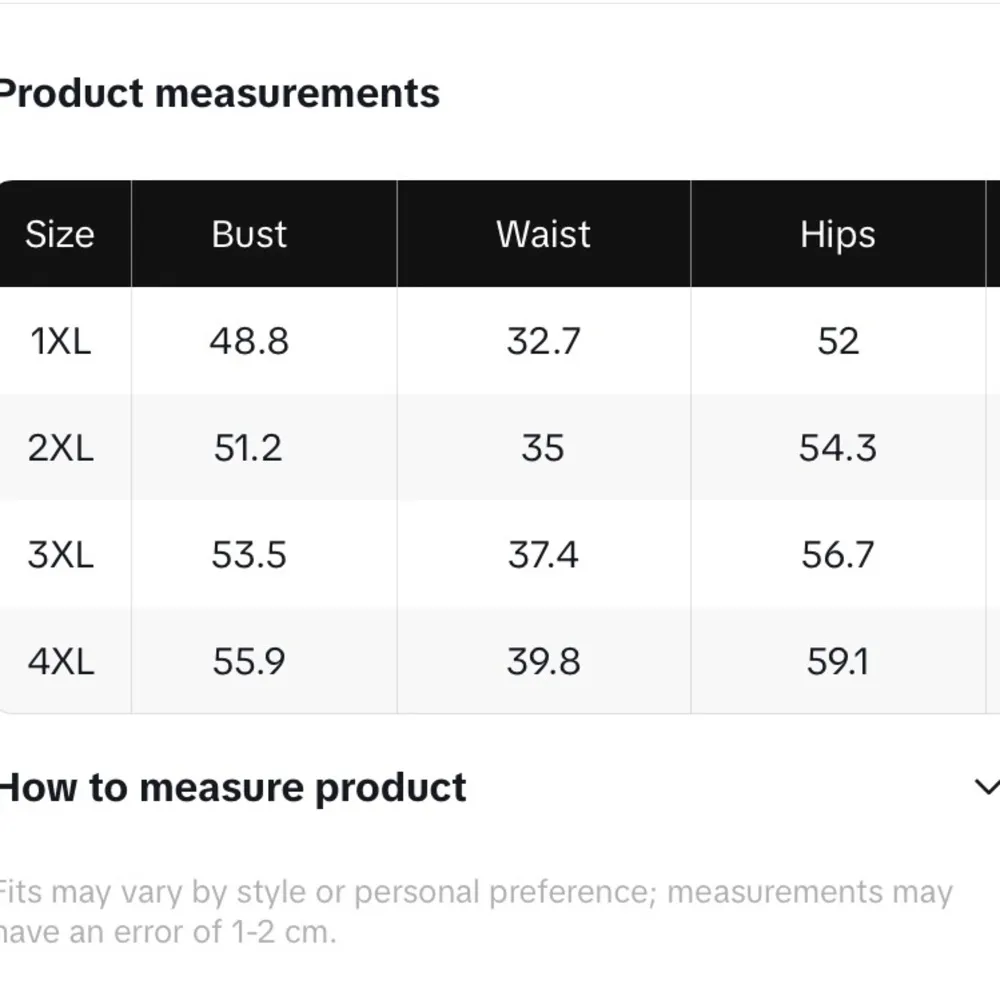Expand the How to measure product chevron

click(x=986, y=787)
